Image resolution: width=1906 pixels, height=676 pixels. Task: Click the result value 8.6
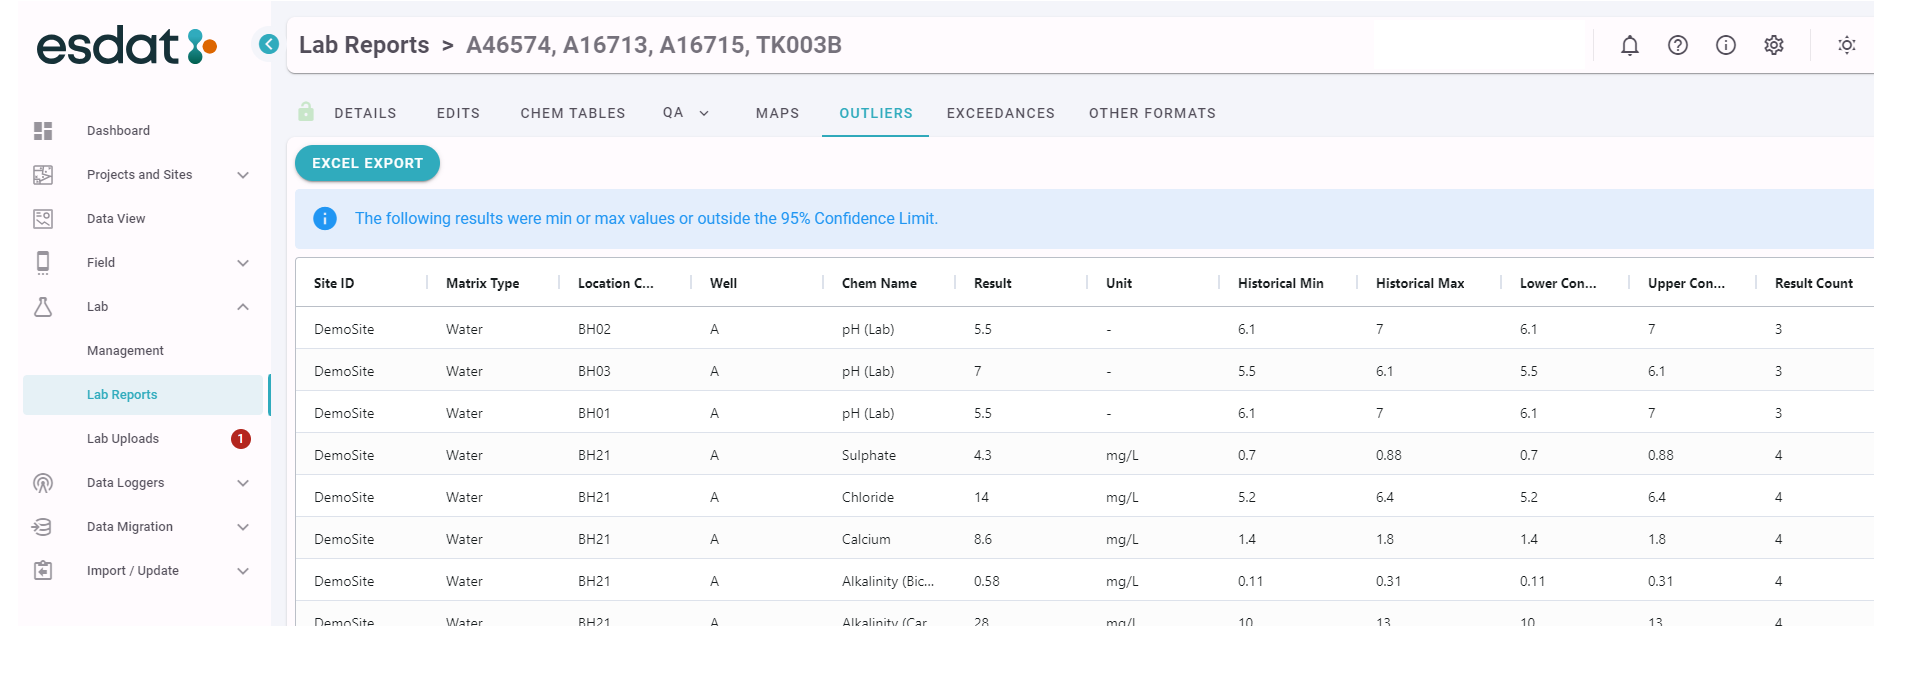coord(983,539)
